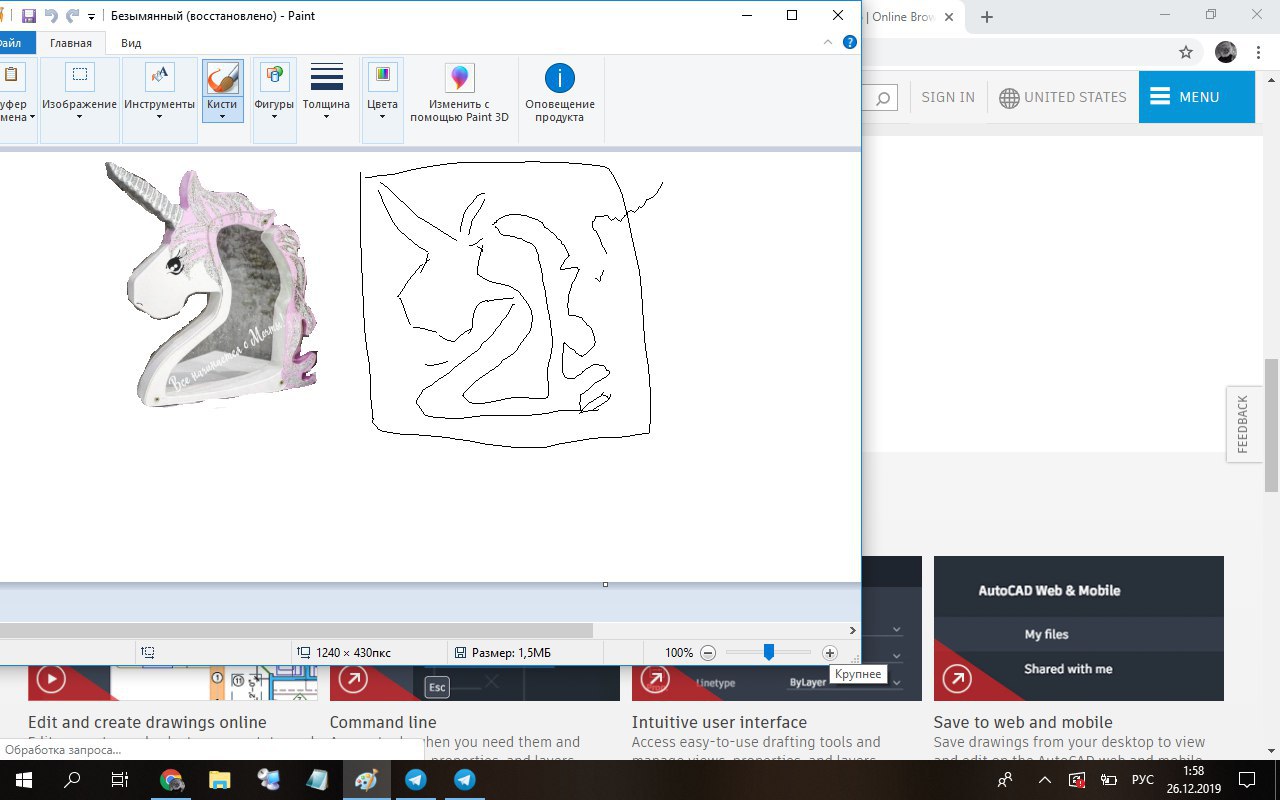Open the Windows Start menu
Image resolution: width=1280 pixels, height=800 pixels.
pos(23,780)
